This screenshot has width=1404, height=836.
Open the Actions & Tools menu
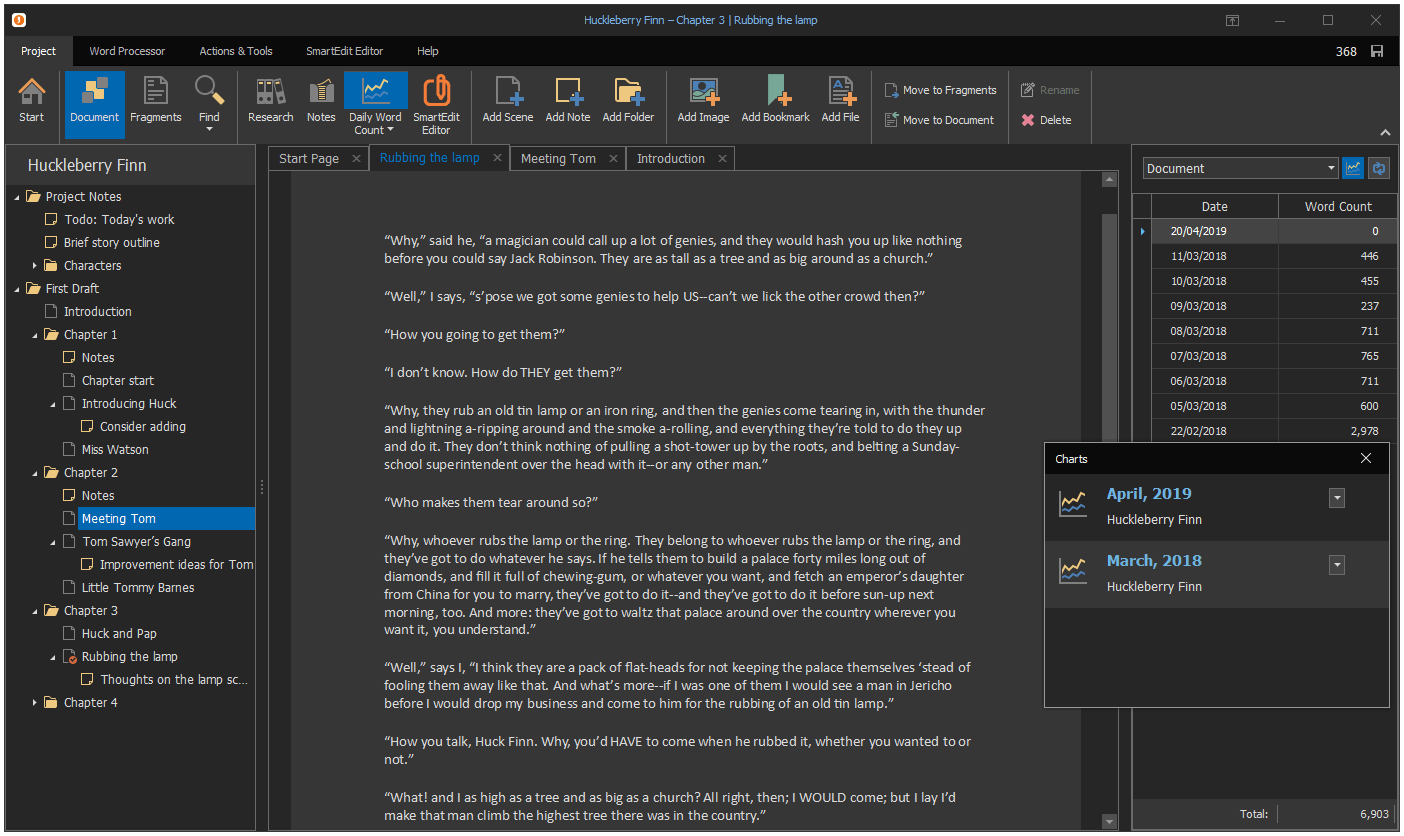pos(236,51)
